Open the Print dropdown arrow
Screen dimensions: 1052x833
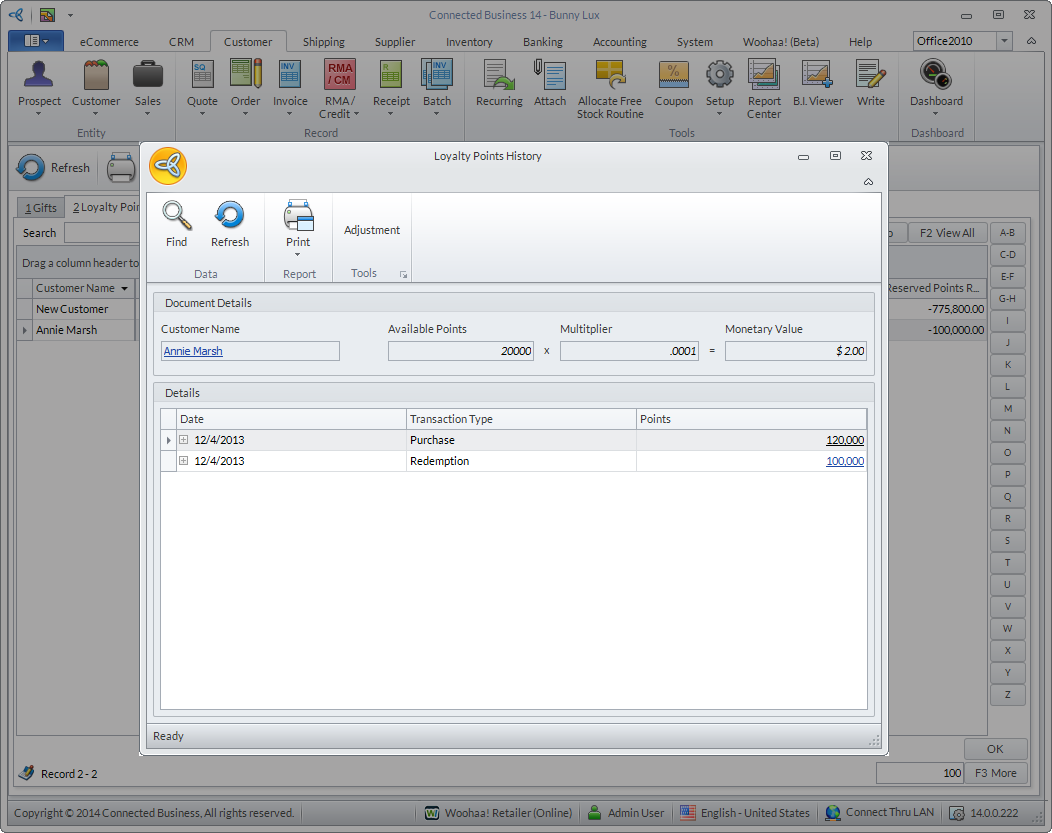point(298,255)
